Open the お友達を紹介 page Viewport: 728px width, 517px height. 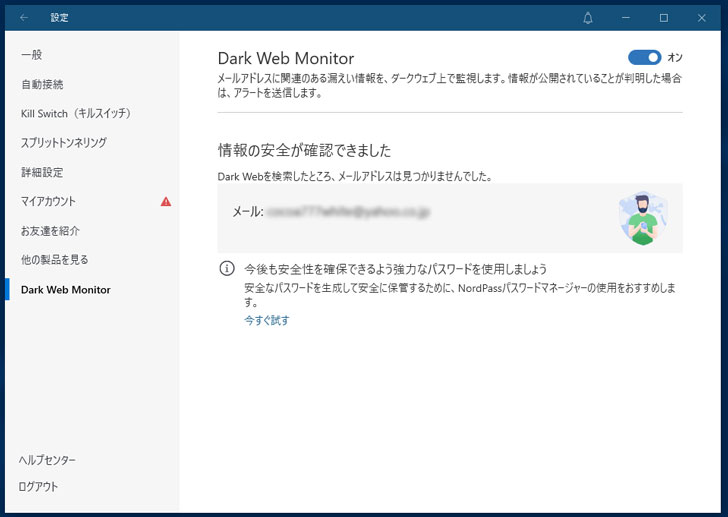50,231
